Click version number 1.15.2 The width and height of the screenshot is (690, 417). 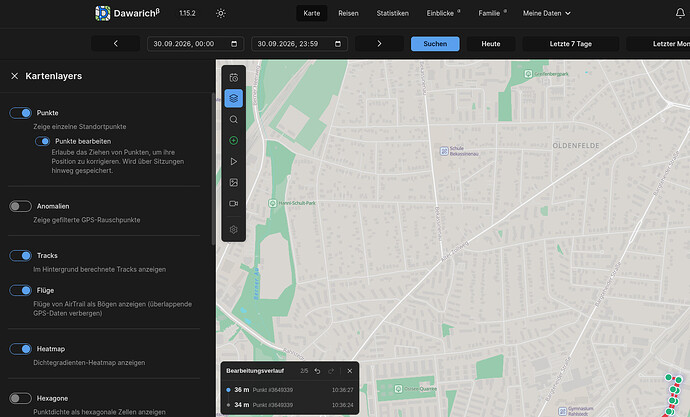click(187, 13)
